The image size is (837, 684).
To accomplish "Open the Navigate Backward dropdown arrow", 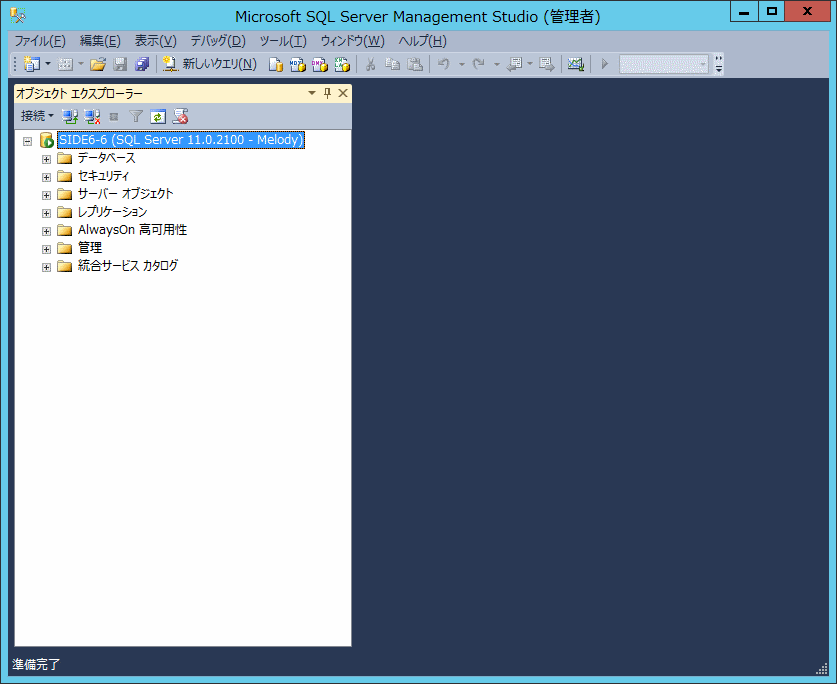I will [x=530, y=64].
